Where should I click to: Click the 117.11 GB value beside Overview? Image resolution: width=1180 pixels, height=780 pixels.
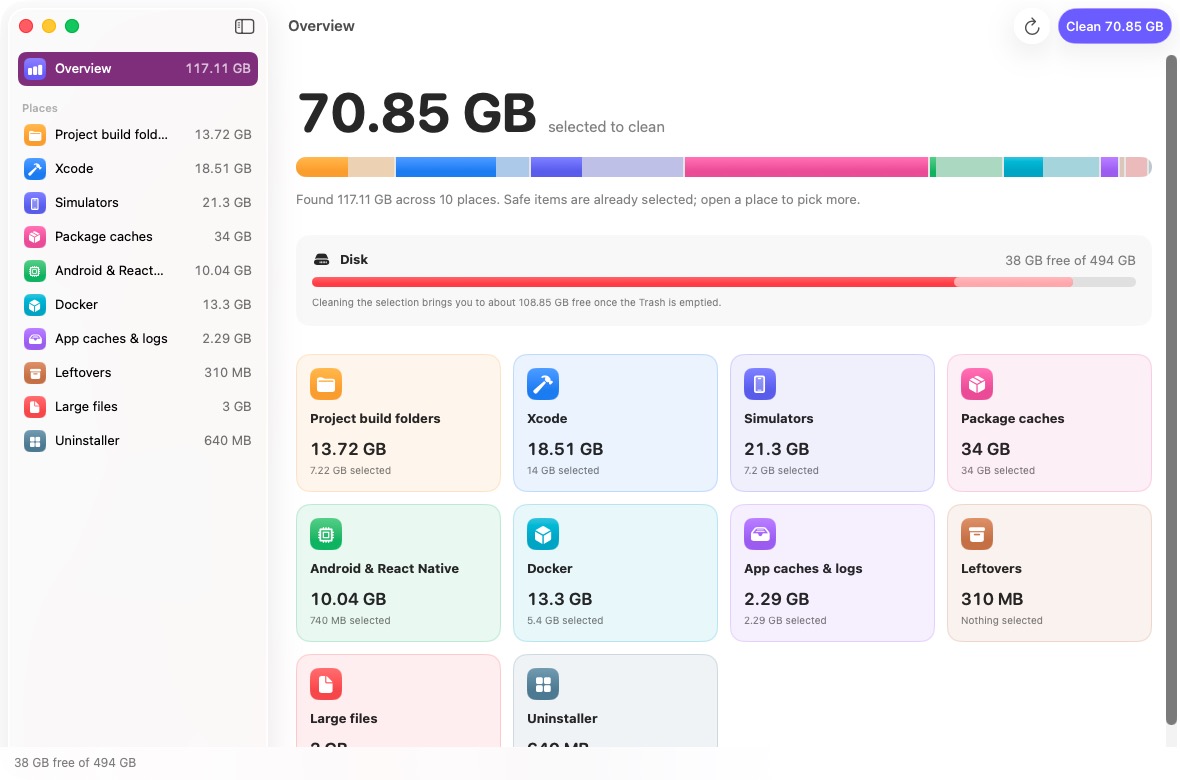pos(218,69)
